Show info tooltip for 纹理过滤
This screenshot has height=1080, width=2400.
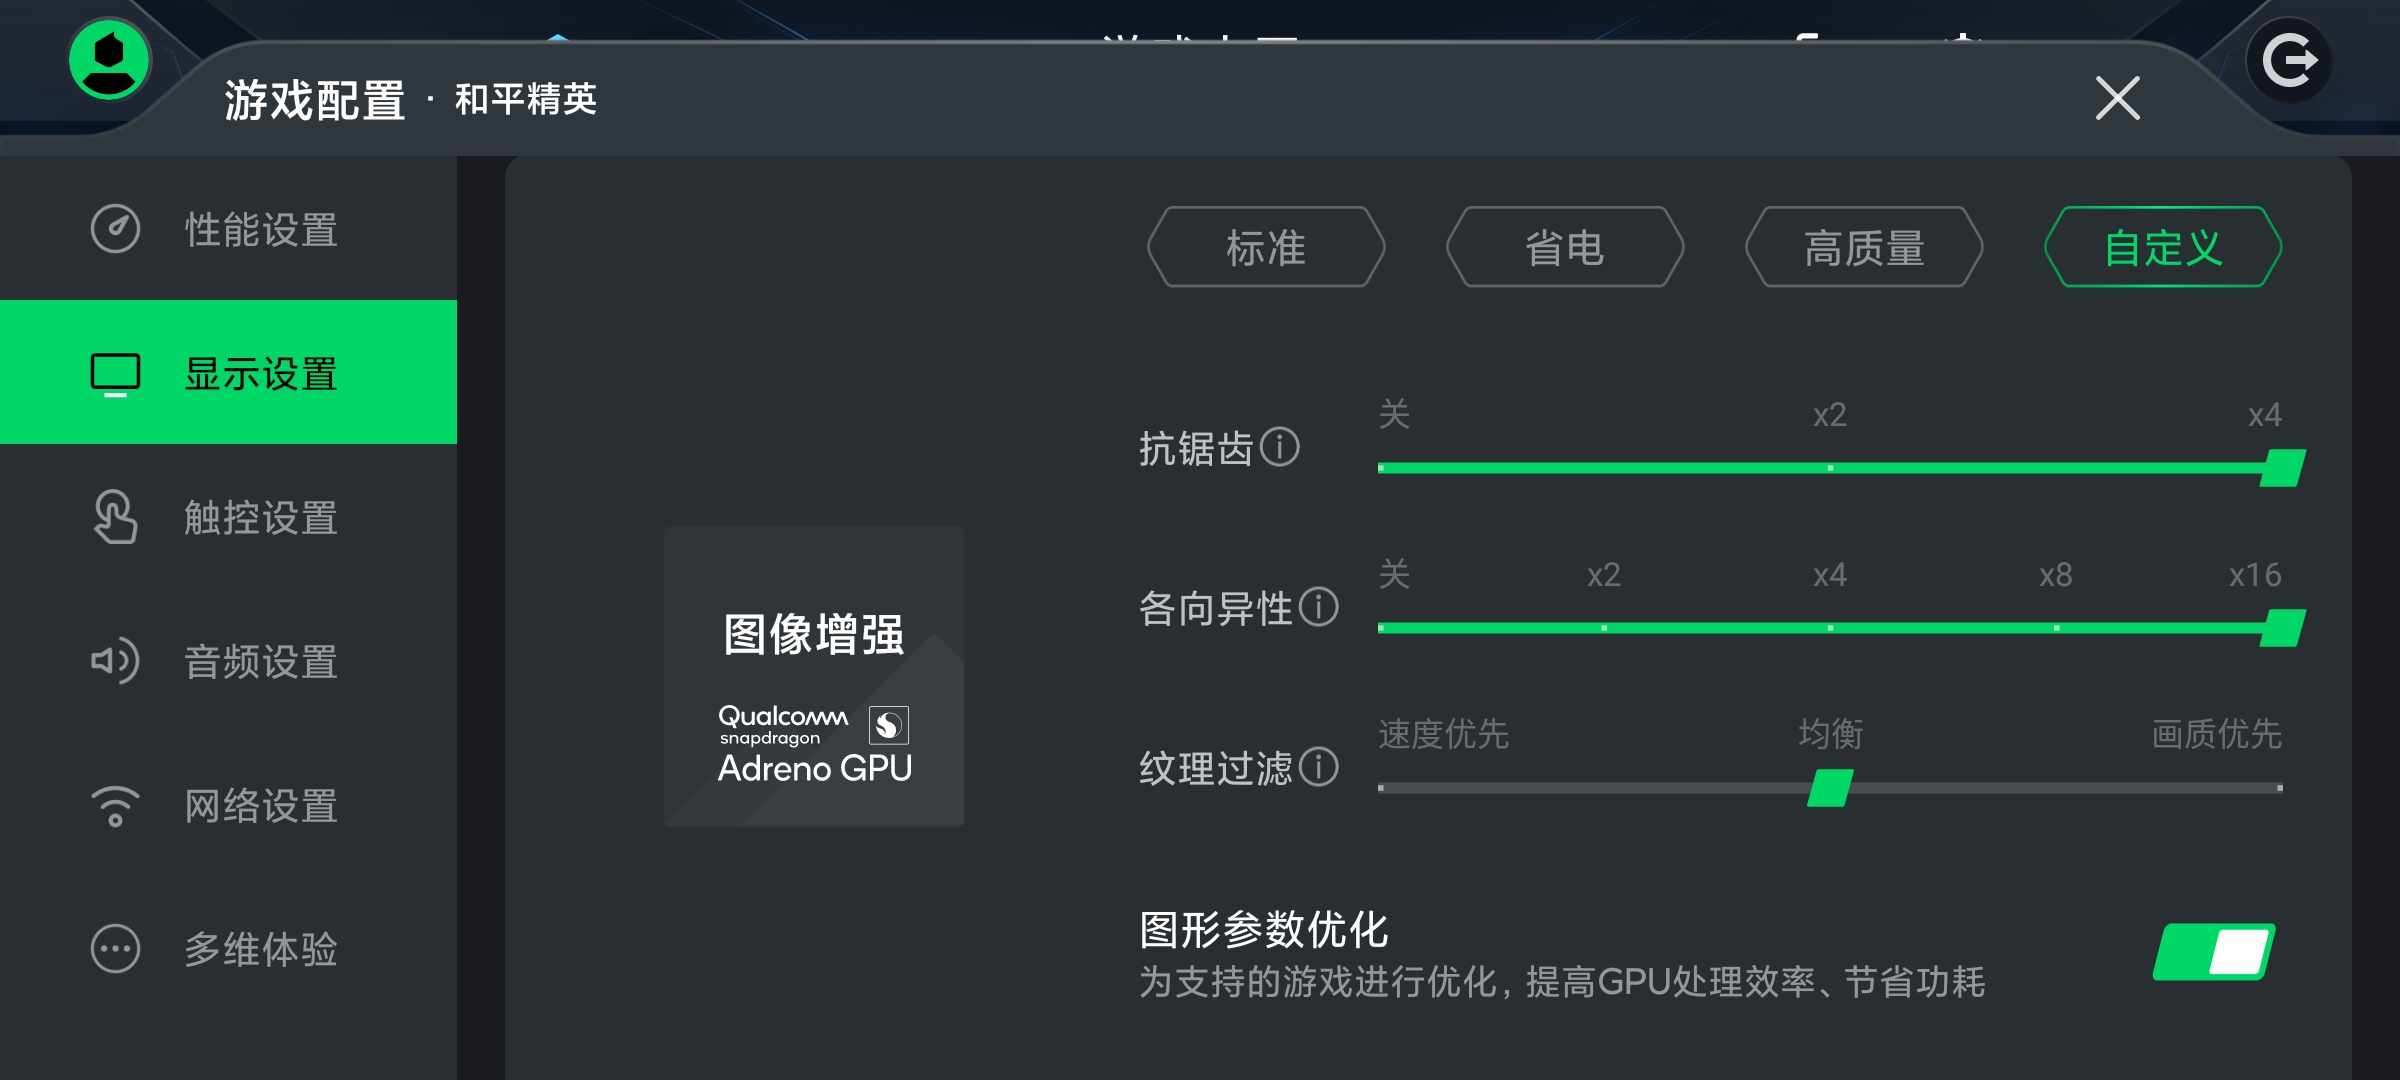(1319, 767)
